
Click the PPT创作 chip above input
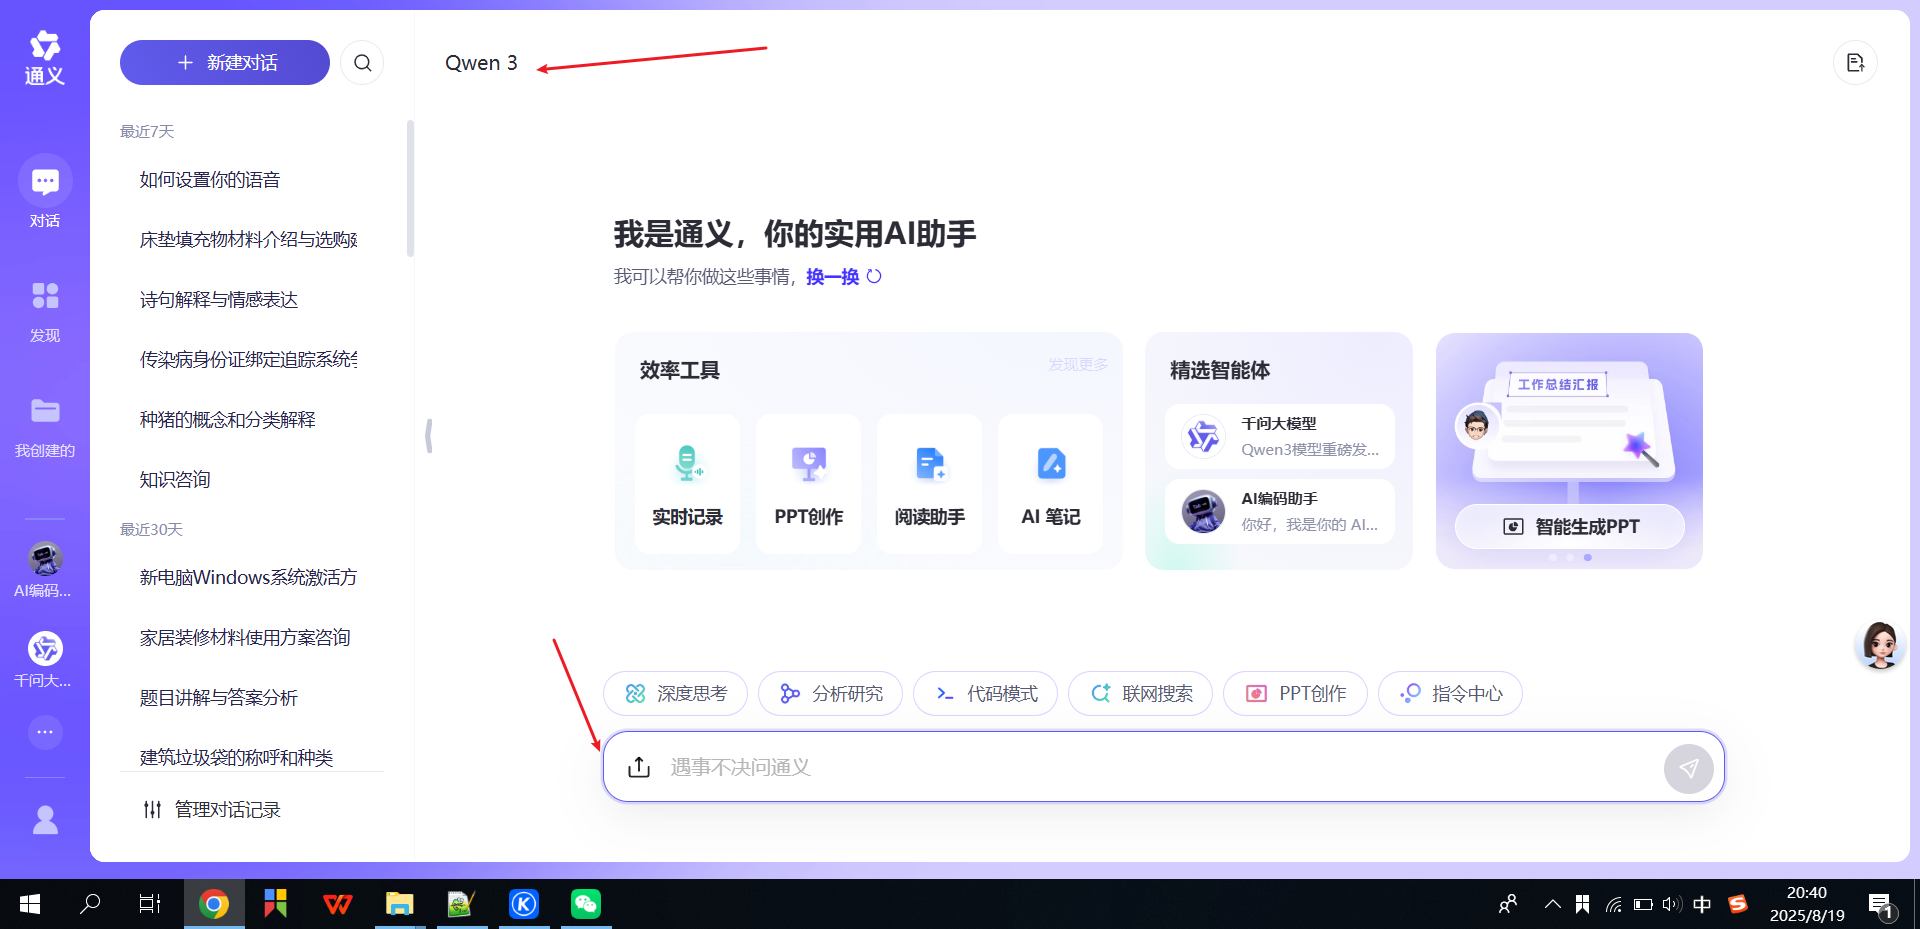pos(1295,694)
